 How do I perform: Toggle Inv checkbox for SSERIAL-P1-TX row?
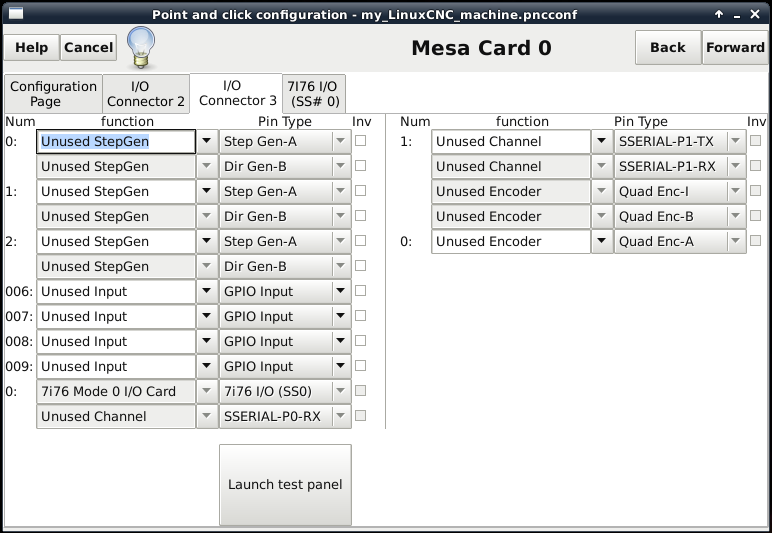[755, 141]
